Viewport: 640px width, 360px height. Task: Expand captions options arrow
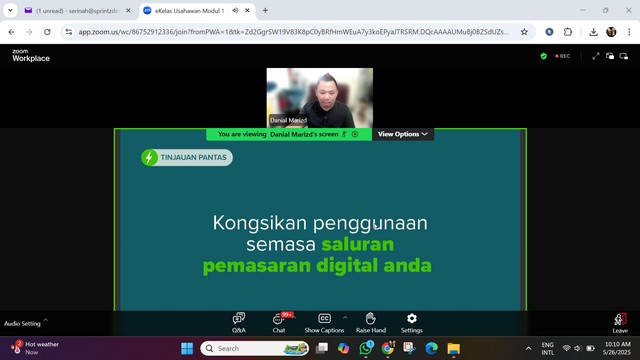pyautogui.click(x=345, y=317)
